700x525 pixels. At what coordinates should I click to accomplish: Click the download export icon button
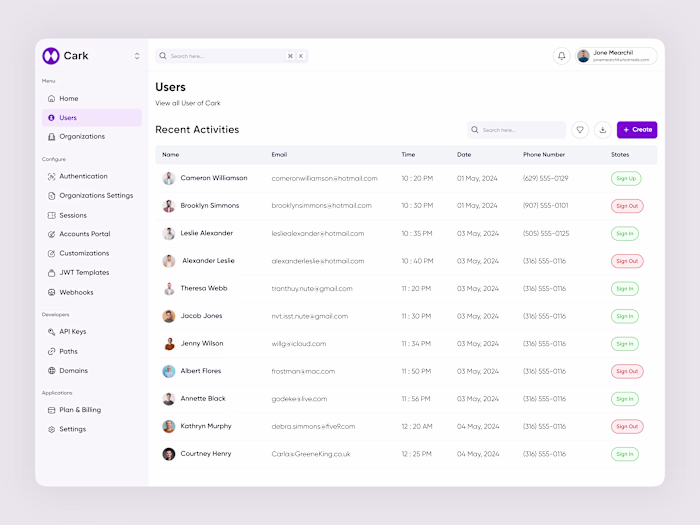tap(603, 130)
